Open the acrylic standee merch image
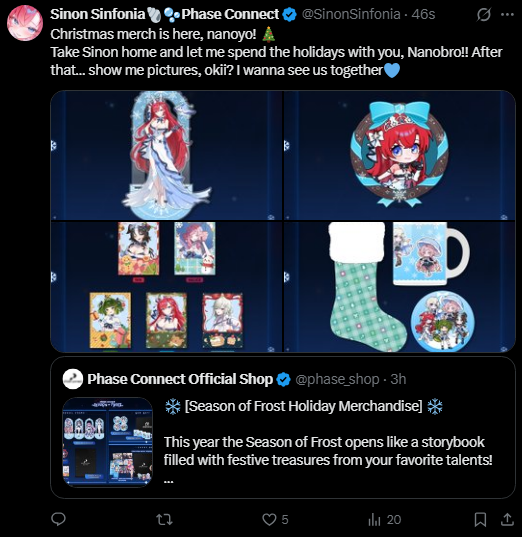Viewport: 522px width, 537px height. (x=166, y=155)
